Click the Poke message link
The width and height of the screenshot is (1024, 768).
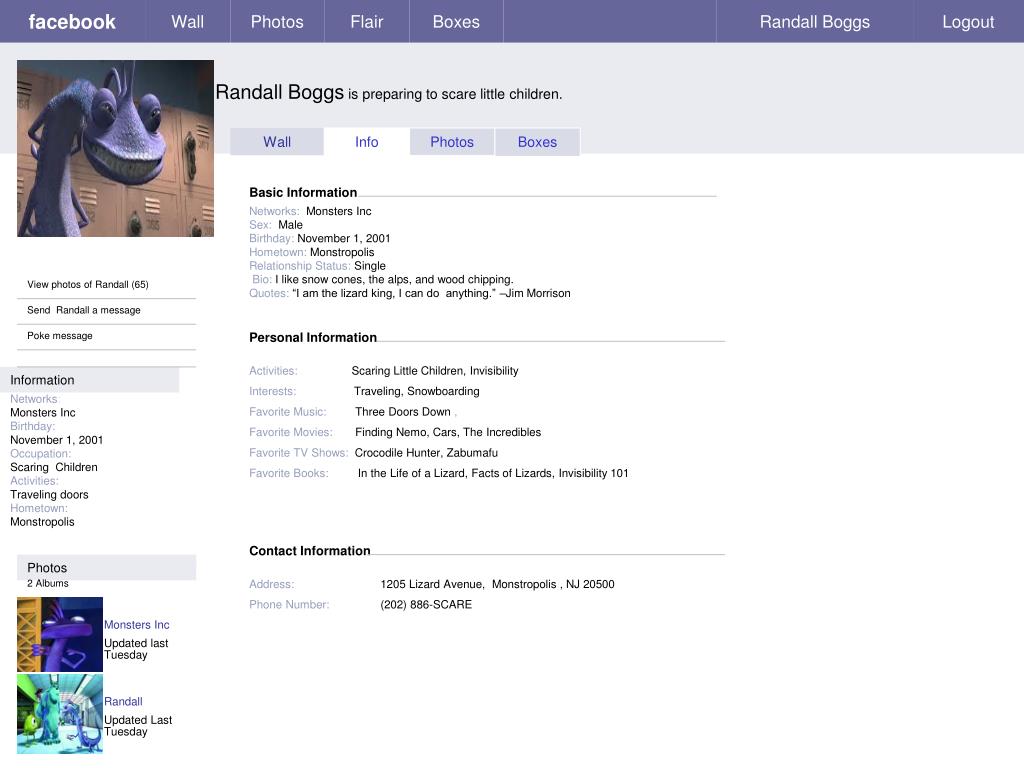(60, 336)
